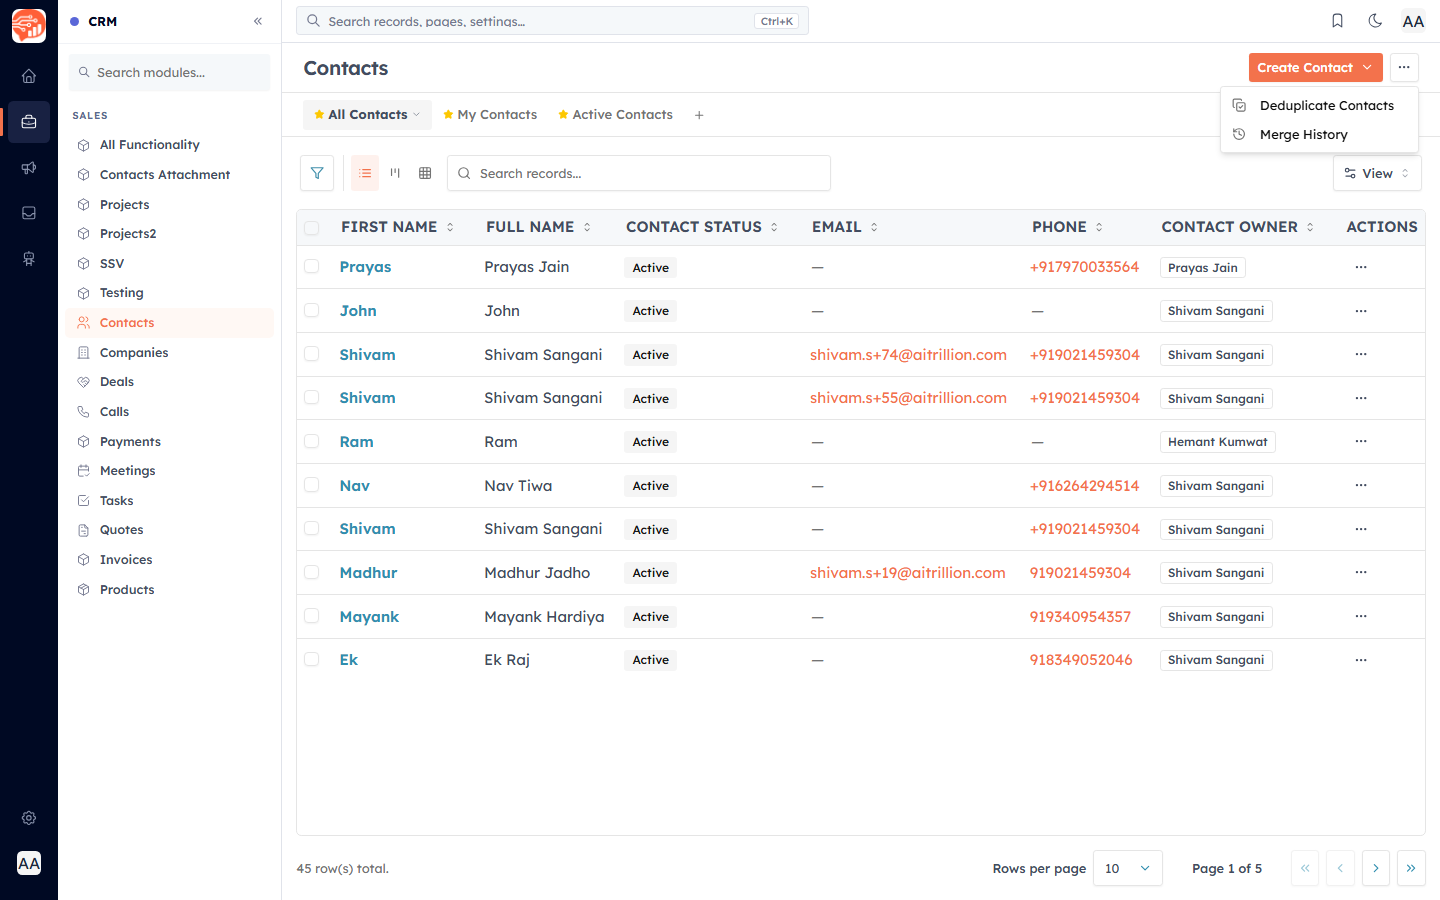Check the Ek row checkbox
1440x900 pixels.
click(312, 659)
